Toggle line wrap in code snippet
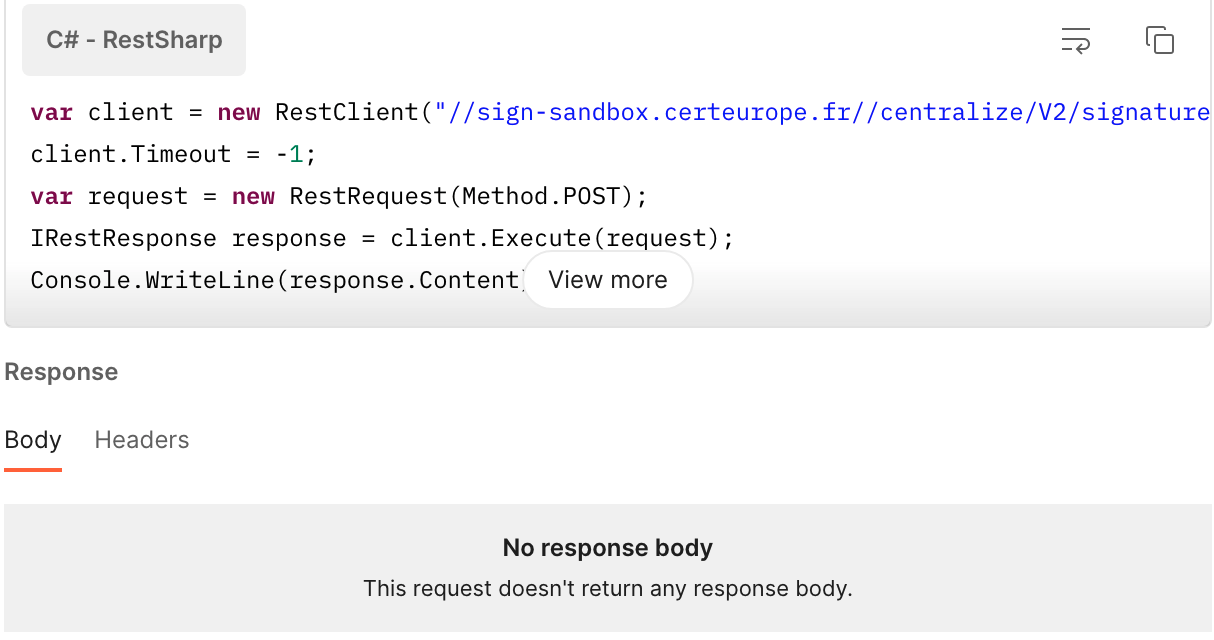Viewport: 1214px width, 640px height. coord(1075,41)
